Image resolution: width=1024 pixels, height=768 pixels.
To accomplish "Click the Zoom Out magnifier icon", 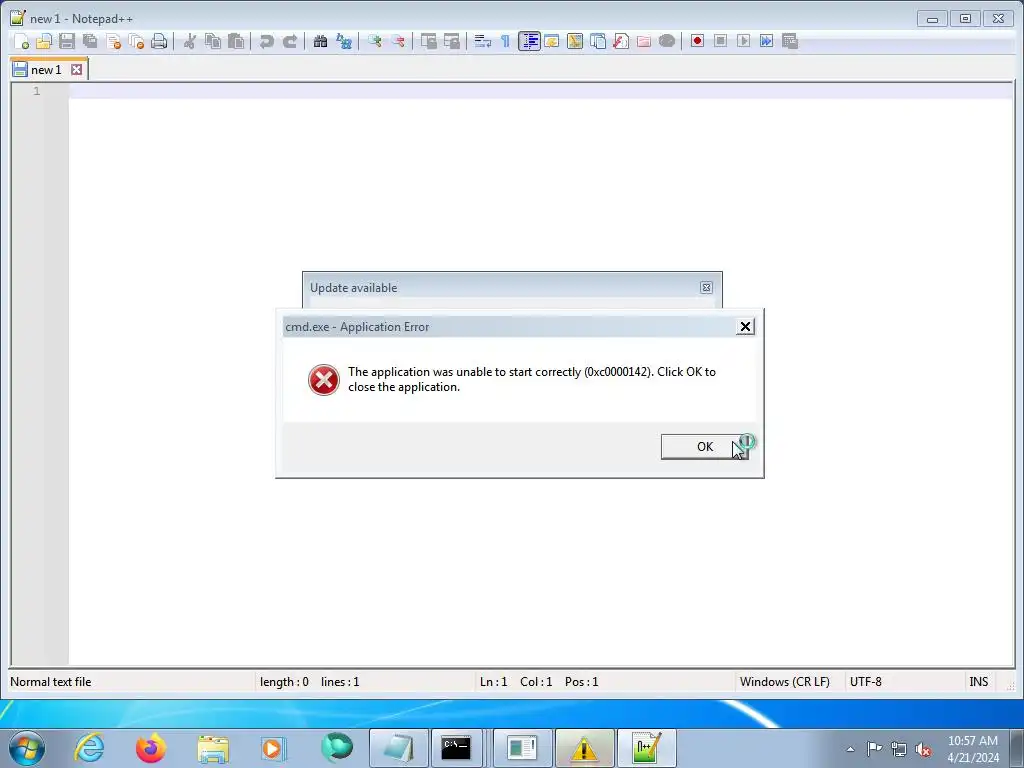I will pyautogui.click(x=397, y=41).
